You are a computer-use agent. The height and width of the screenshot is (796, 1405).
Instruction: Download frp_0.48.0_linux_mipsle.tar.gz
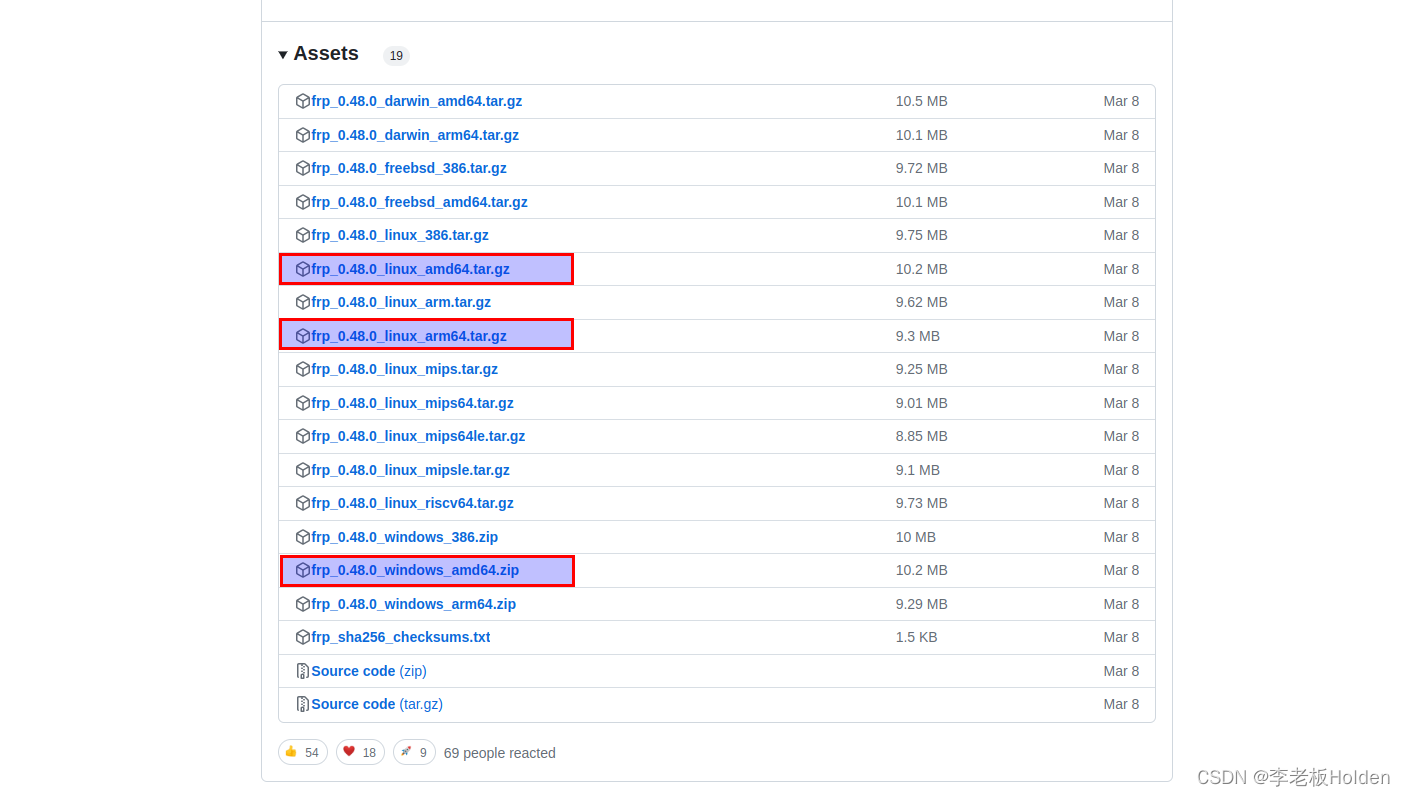coord(410,470)
